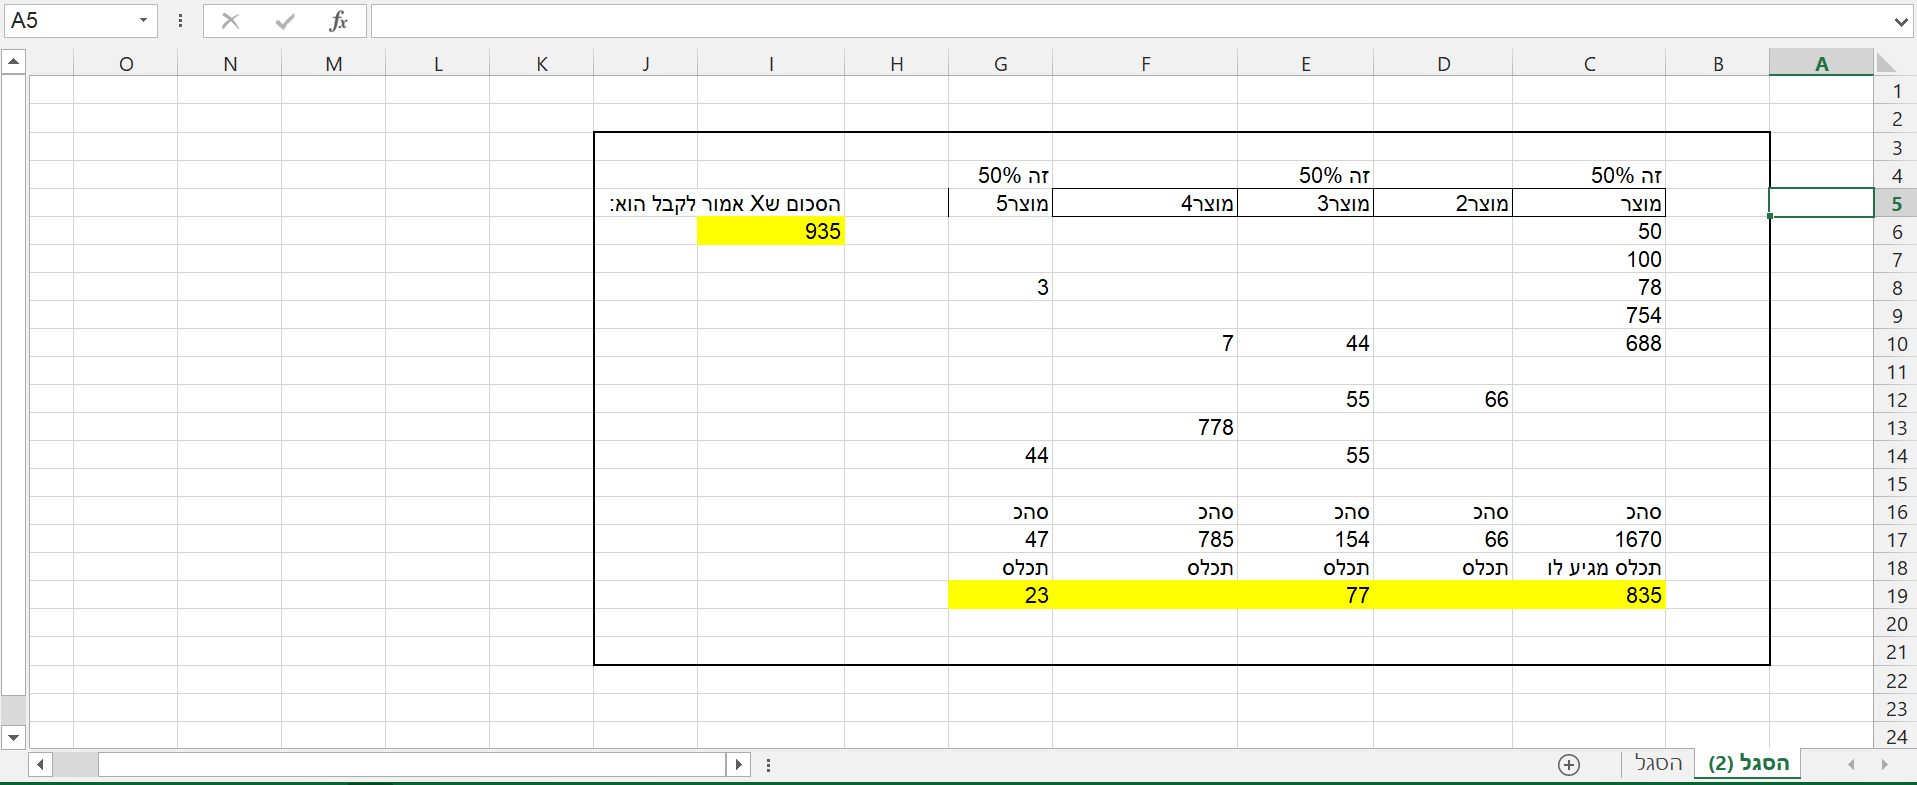Click the yellow cell with 935

771,231
